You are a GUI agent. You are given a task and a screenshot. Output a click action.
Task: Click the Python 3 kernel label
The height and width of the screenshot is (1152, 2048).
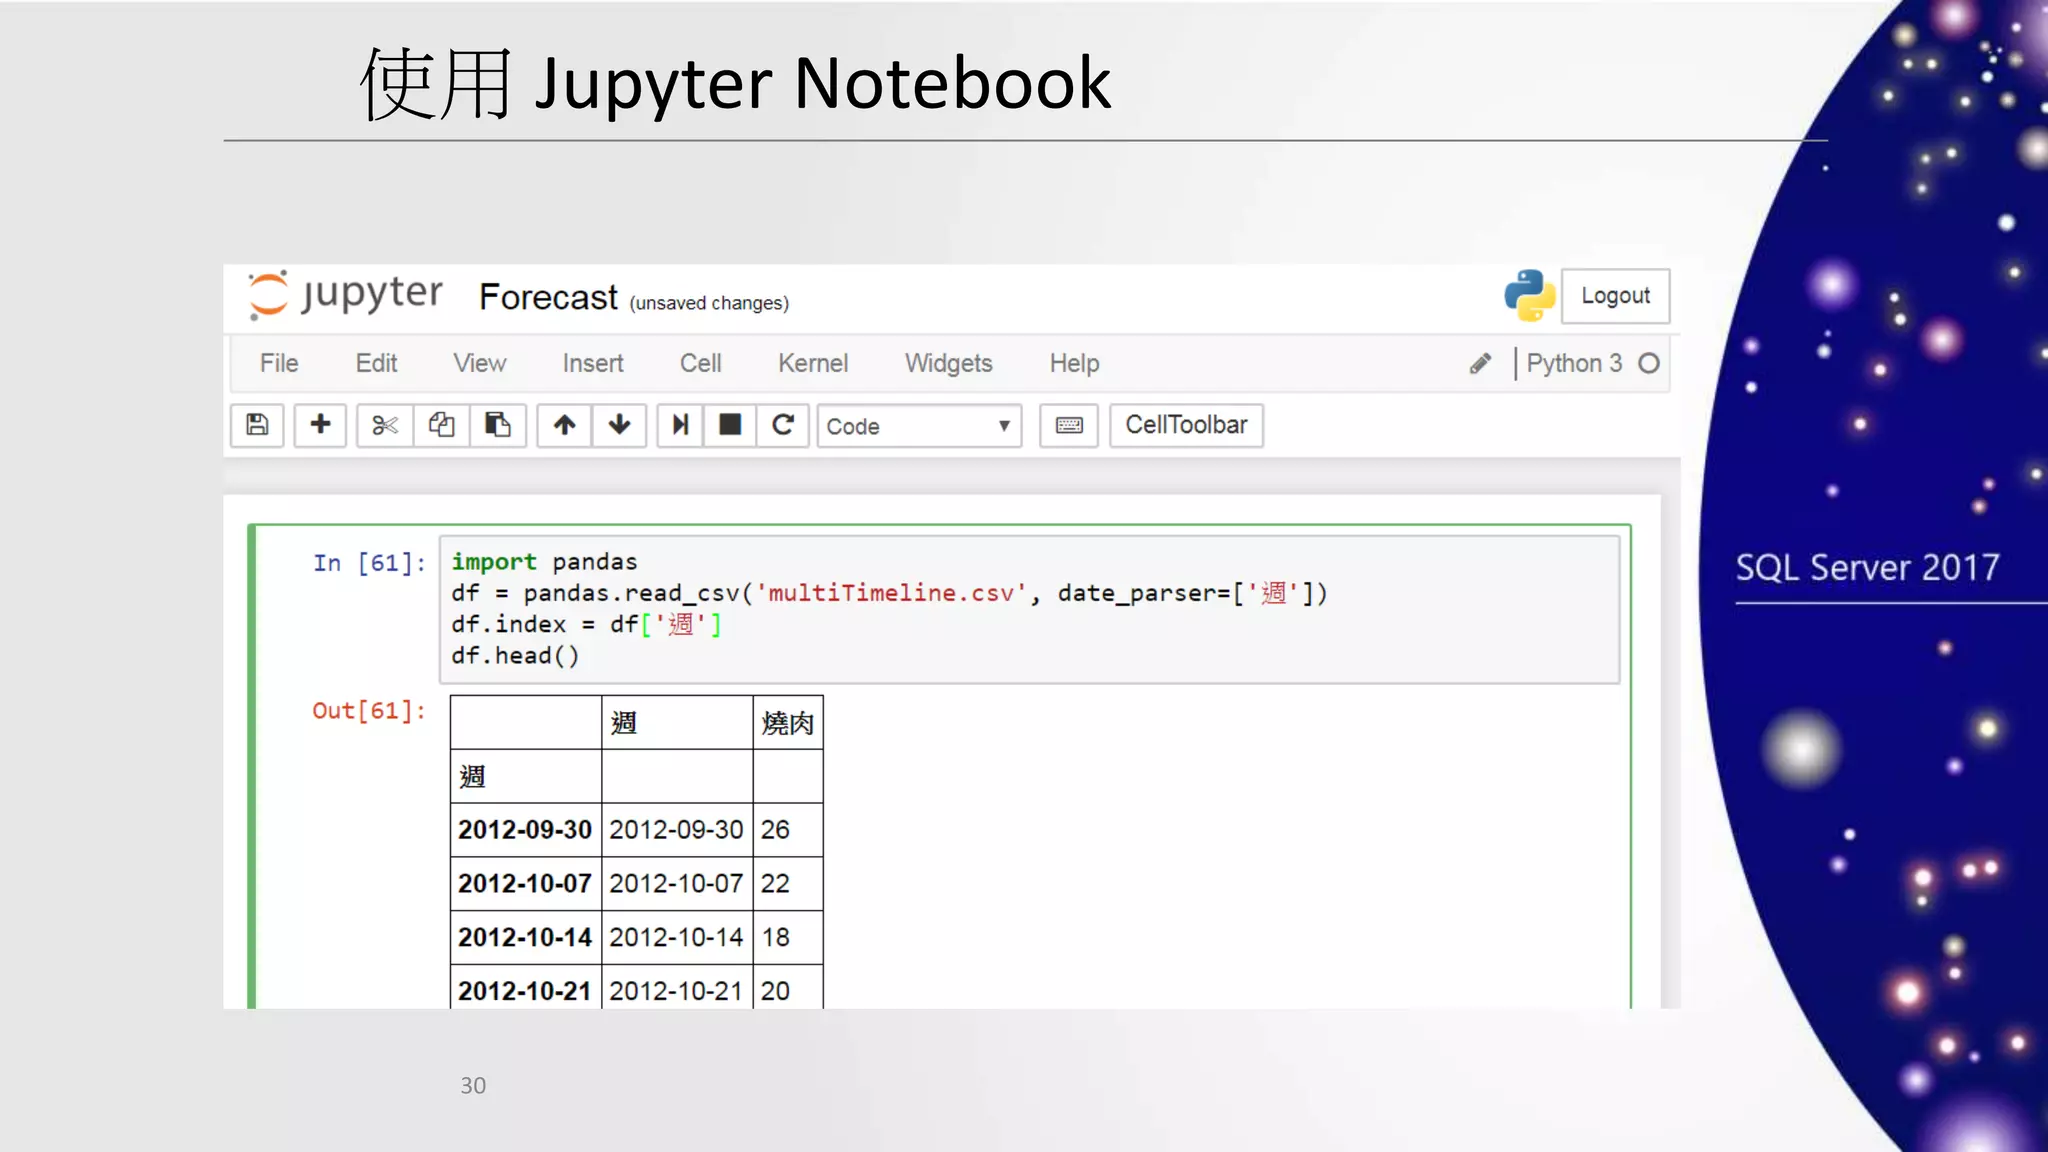[1574, 364]
